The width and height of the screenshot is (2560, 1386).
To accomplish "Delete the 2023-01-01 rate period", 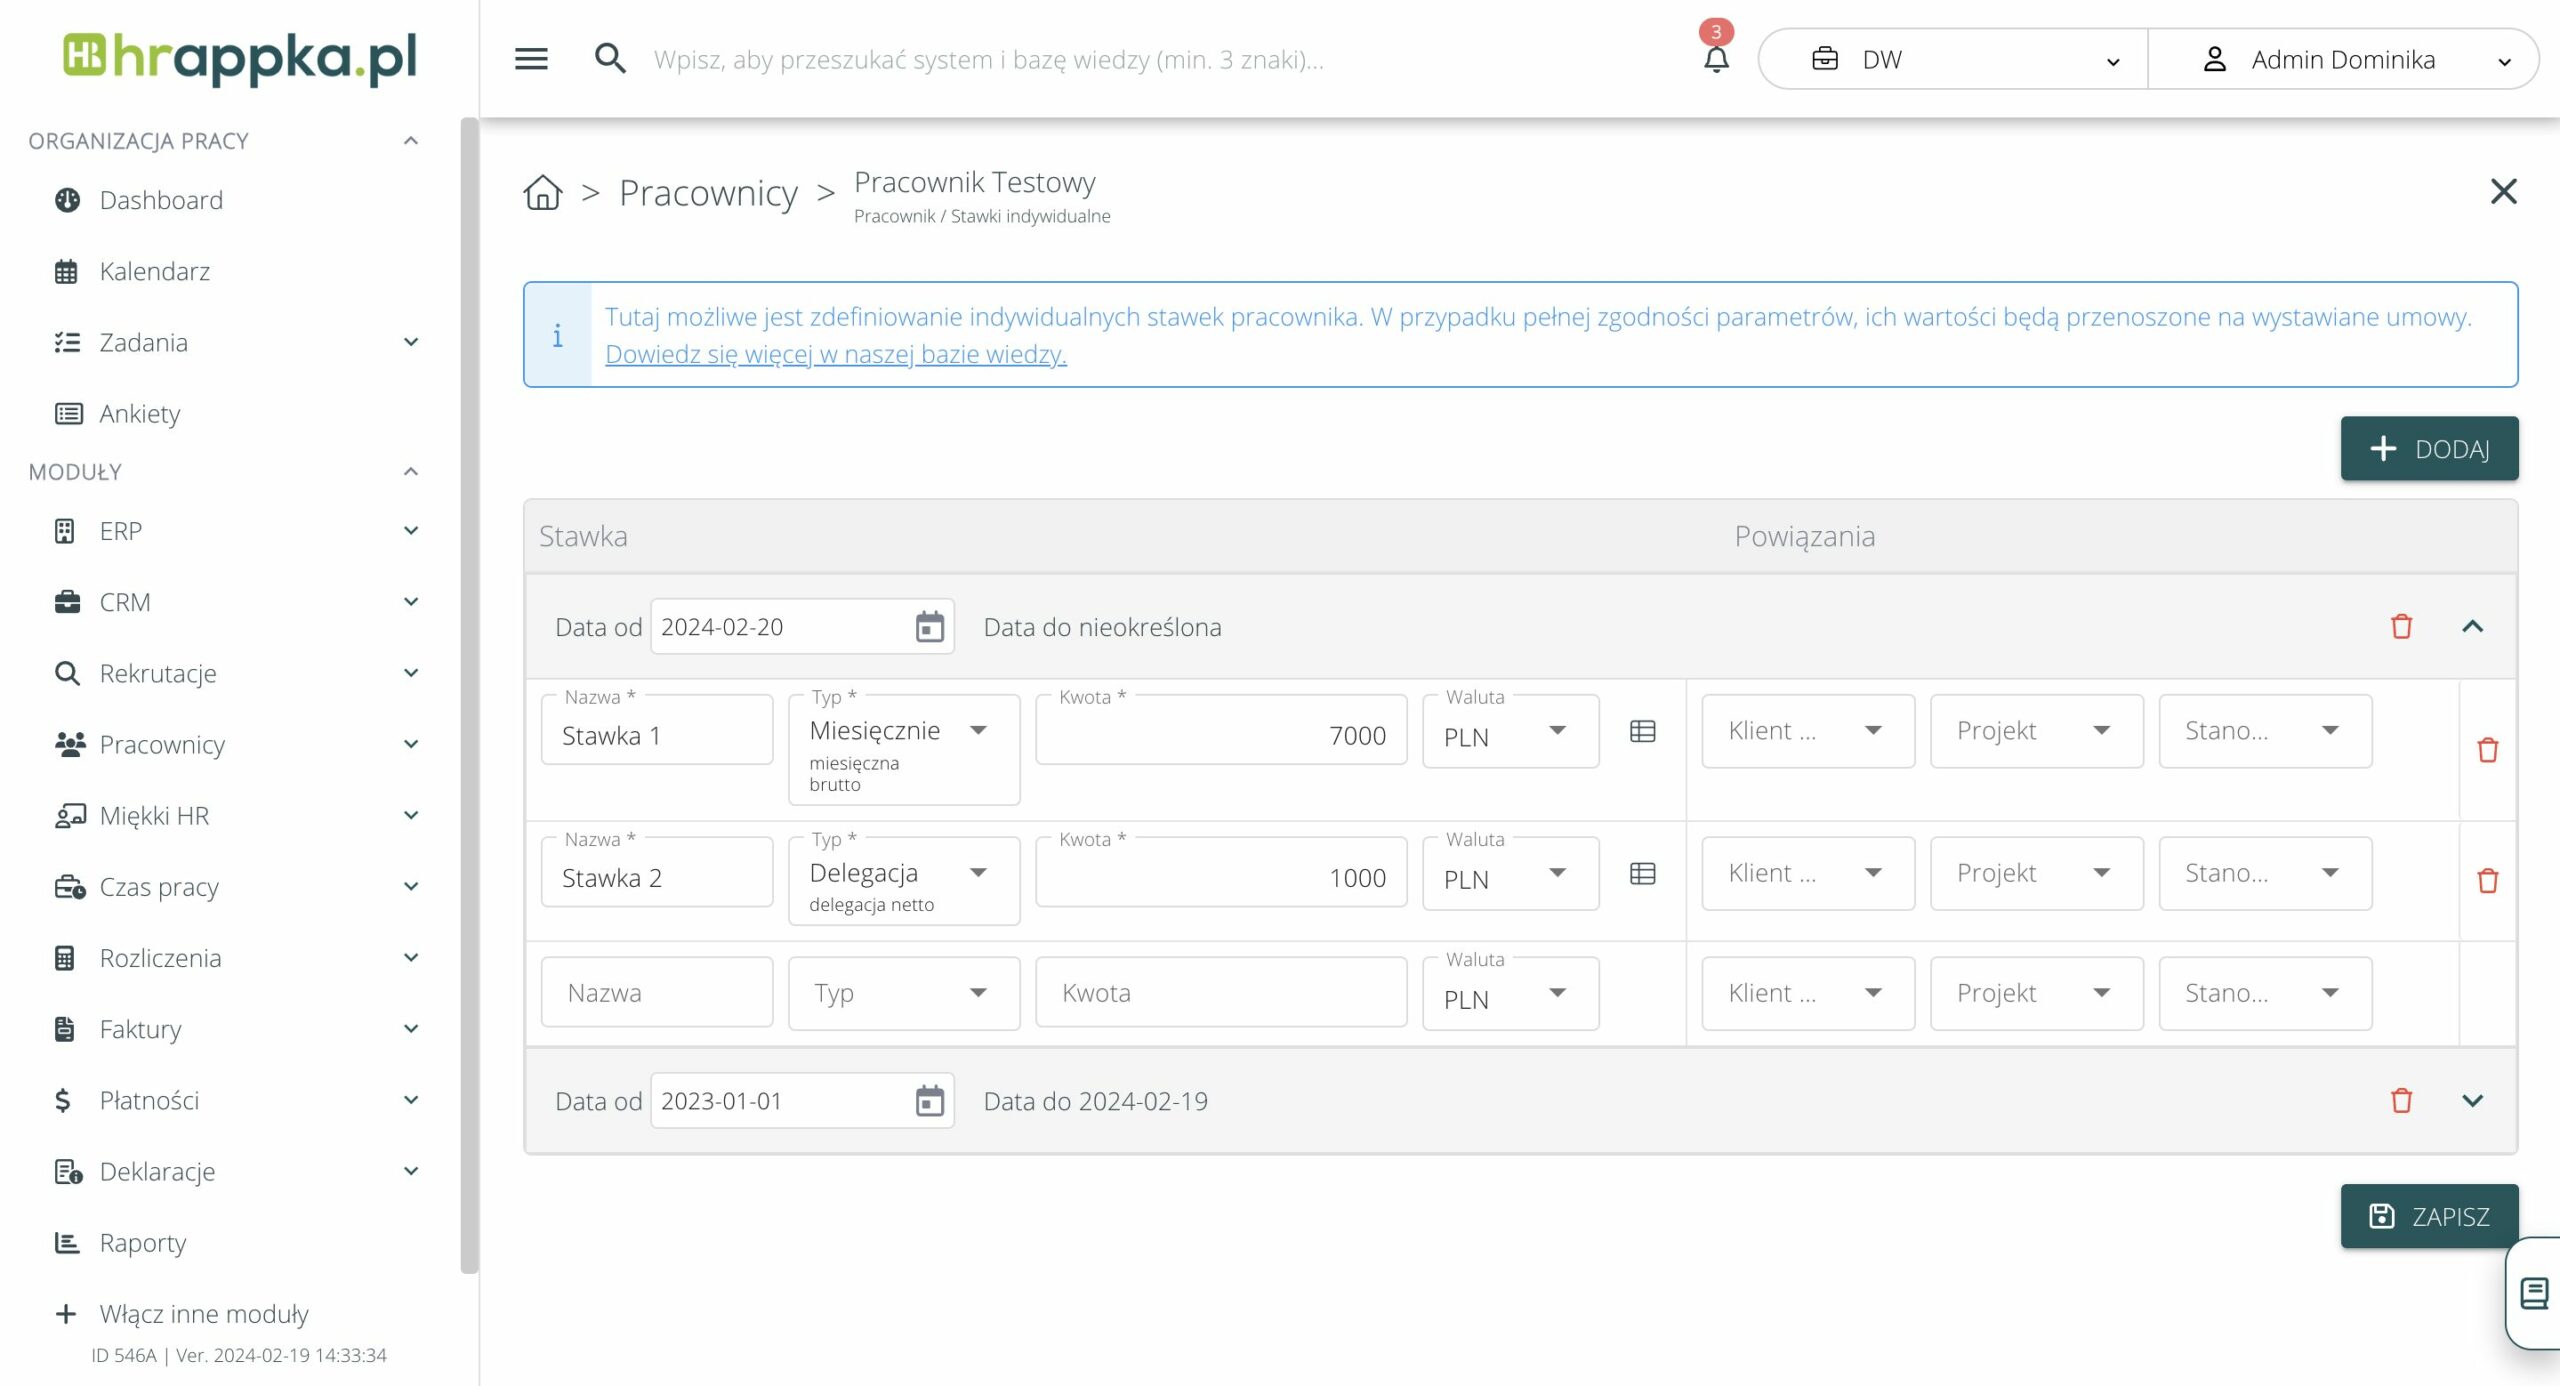I will [x=2401, y=1101].
